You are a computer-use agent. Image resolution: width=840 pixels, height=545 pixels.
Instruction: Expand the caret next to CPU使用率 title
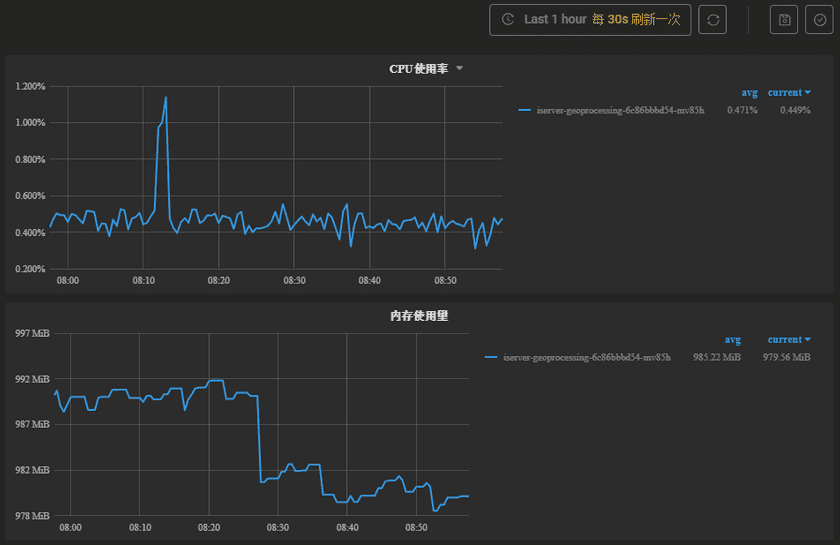click(460, 68)
